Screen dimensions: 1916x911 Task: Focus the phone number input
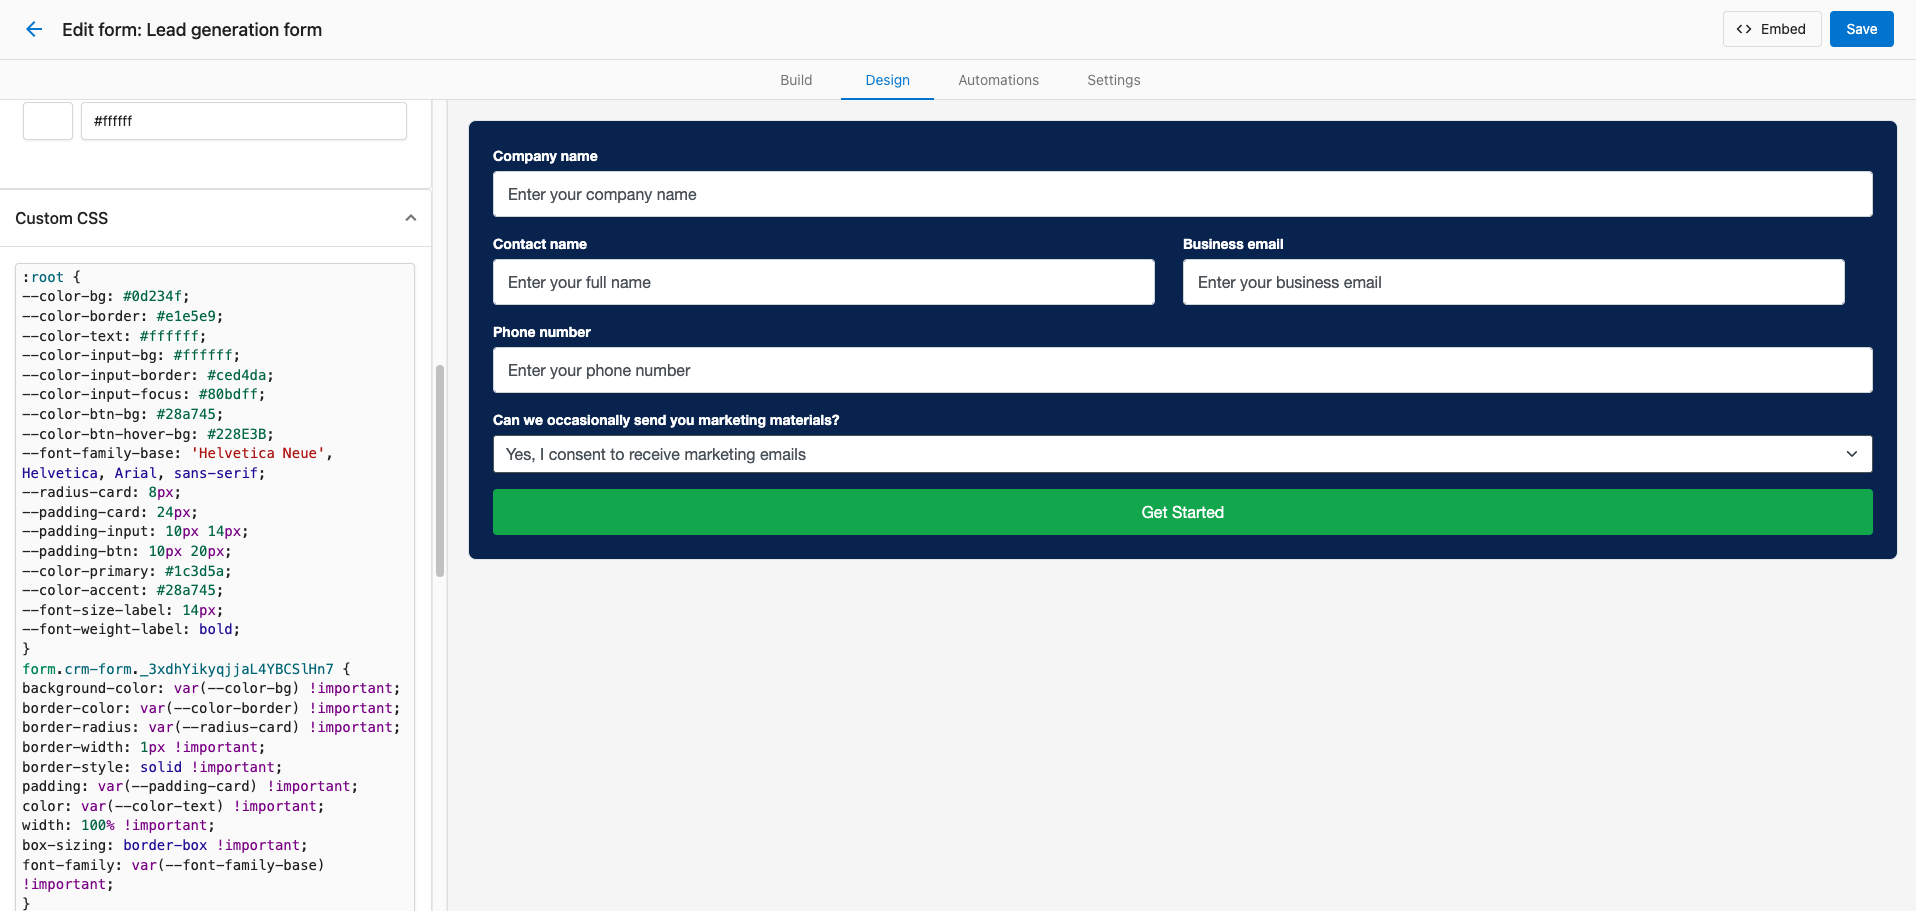point(1182,370)
